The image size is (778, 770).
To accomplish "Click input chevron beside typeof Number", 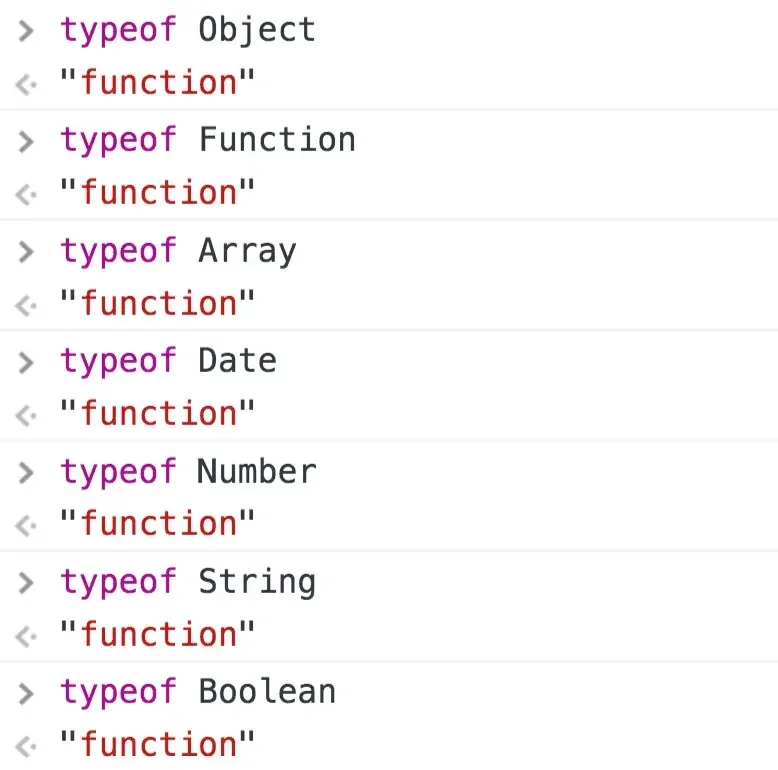I will [x=26, y=473].
